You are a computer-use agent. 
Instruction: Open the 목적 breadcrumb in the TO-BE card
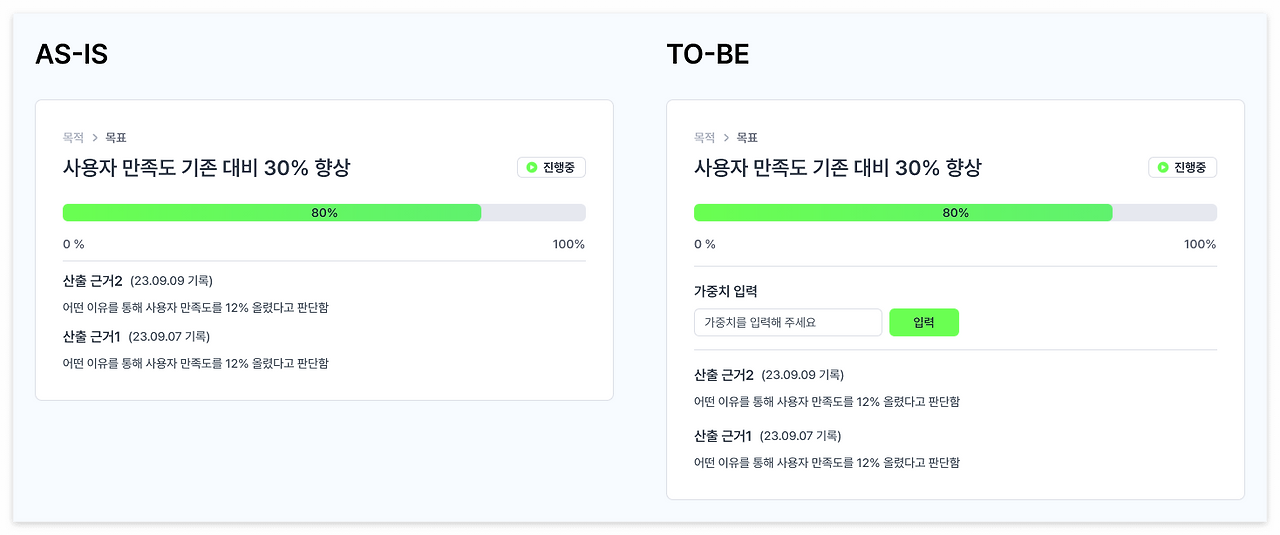tap(704, 138)
